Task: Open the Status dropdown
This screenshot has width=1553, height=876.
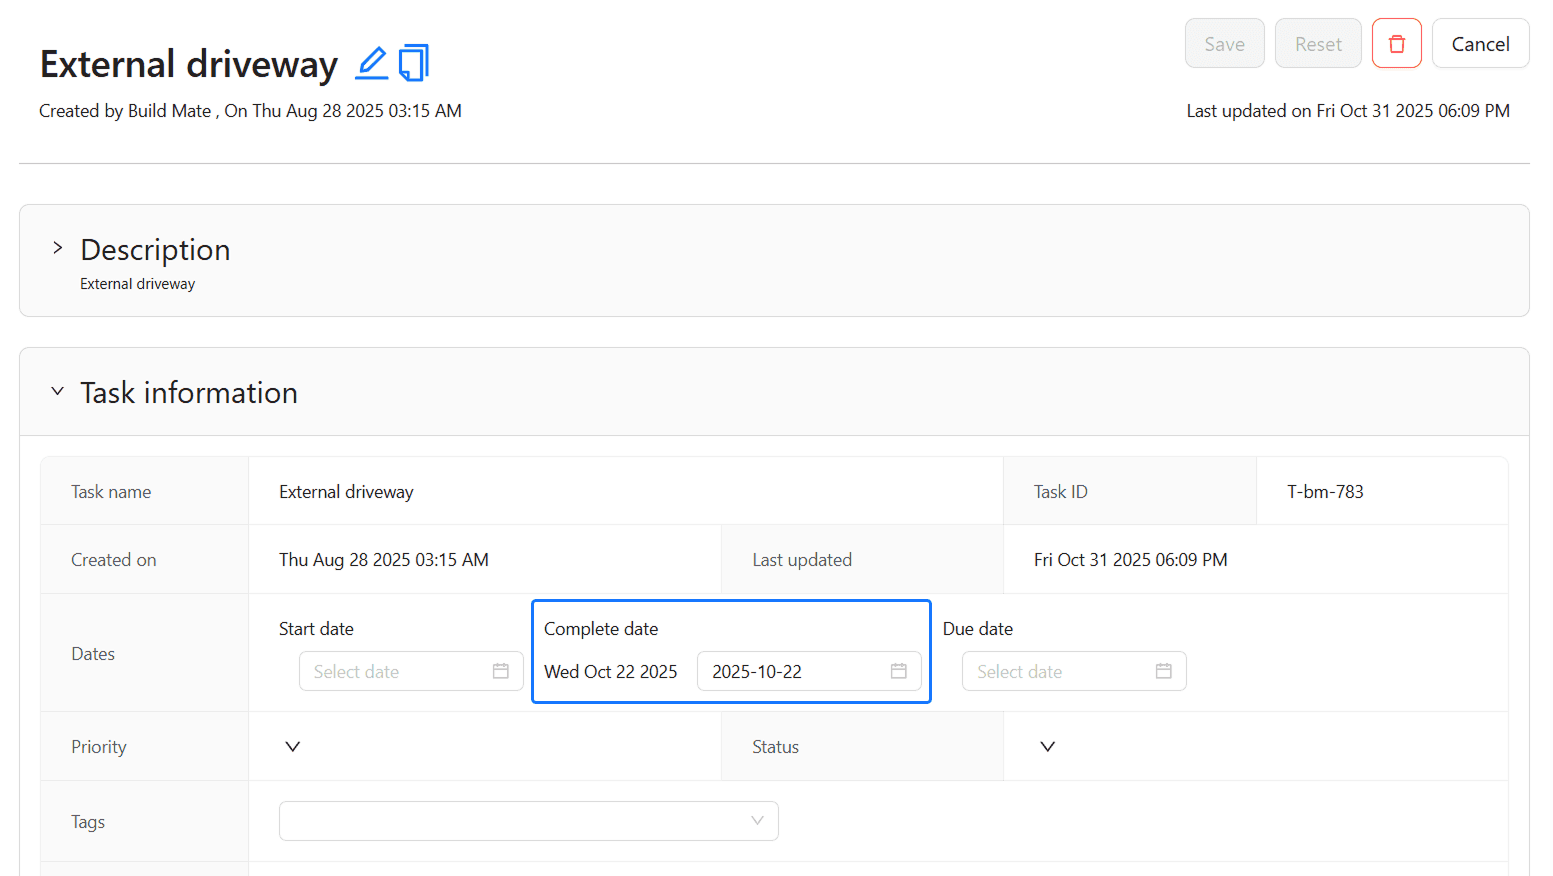Action: [x=1048, y=747]
